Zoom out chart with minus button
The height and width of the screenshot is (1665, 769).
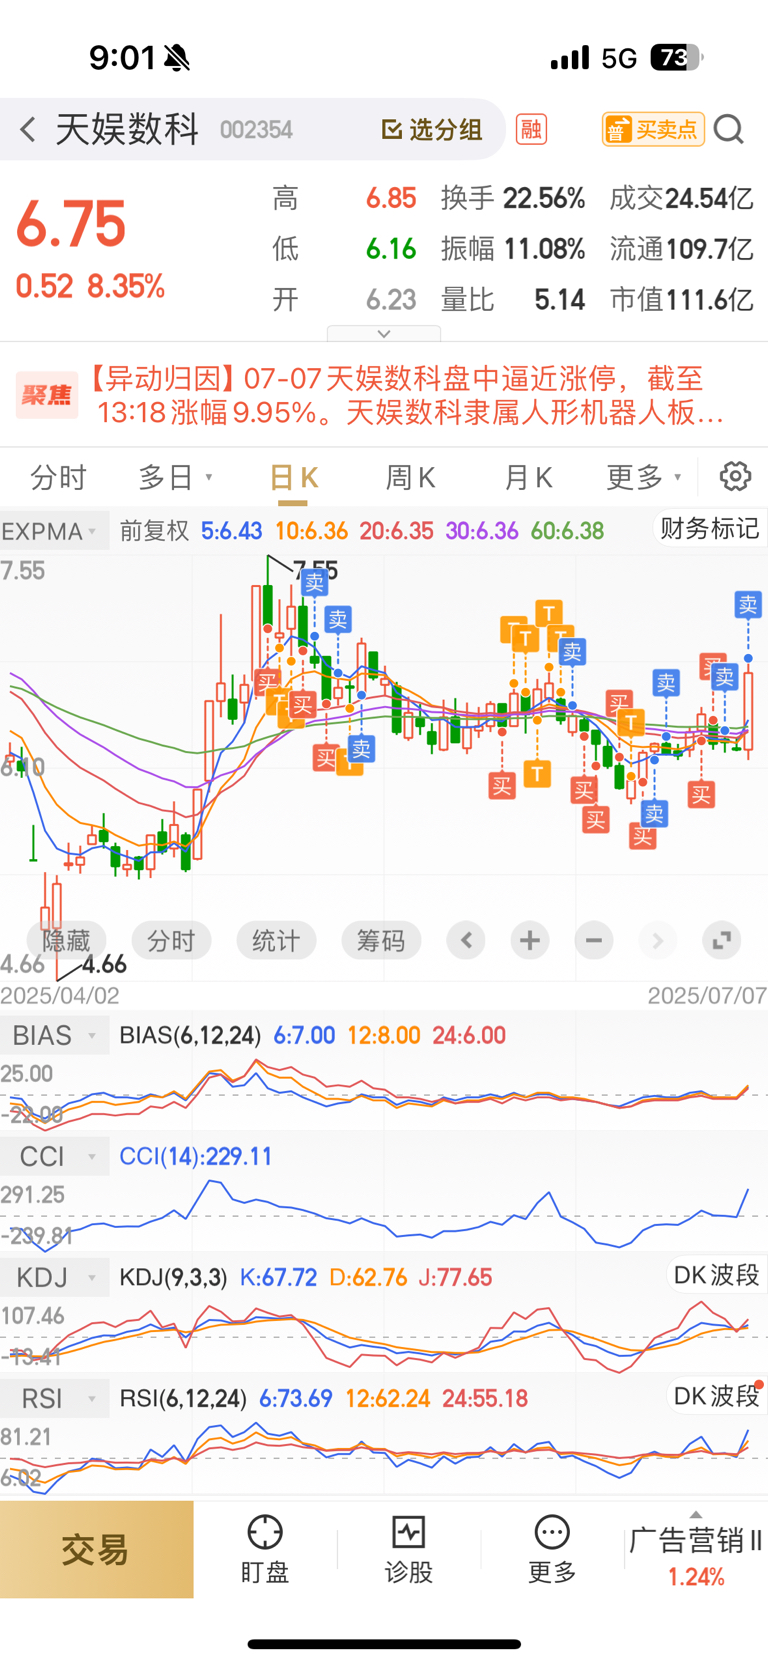594,940
